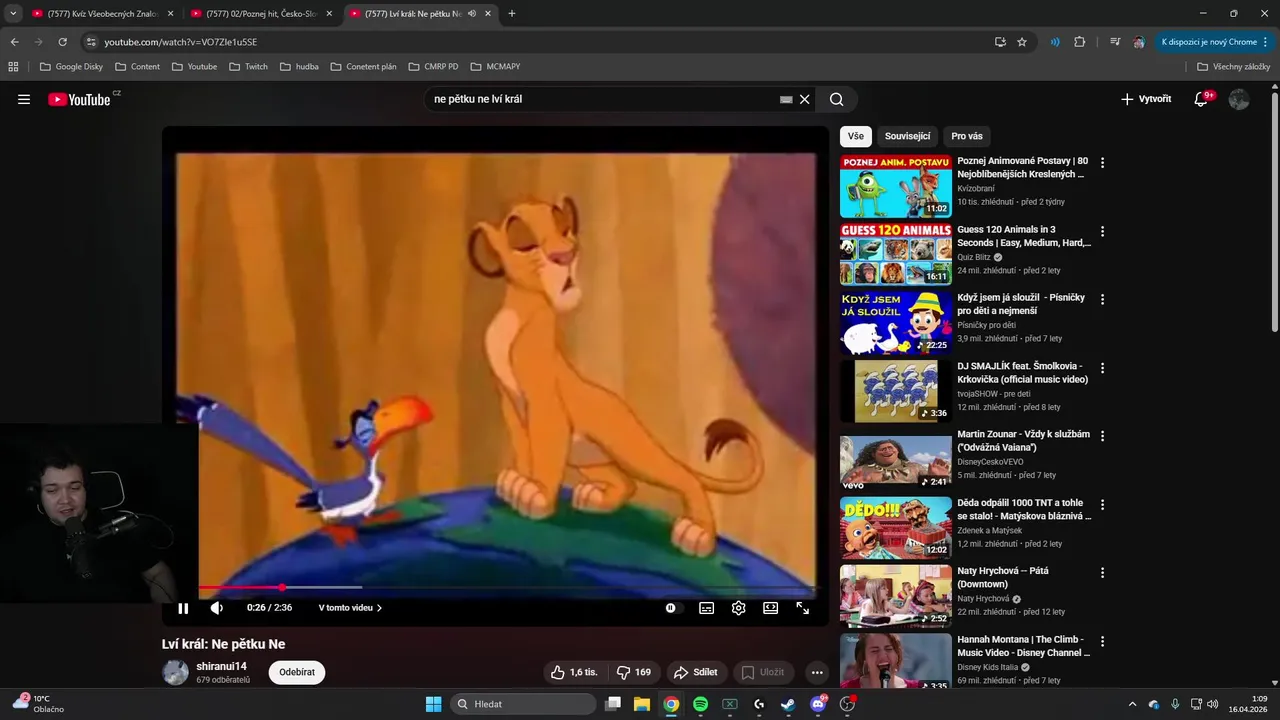This screenshot has height=720, width=1280.
Task: Open options for Hannah Montana video
Action: click(x=1102, y=641)
